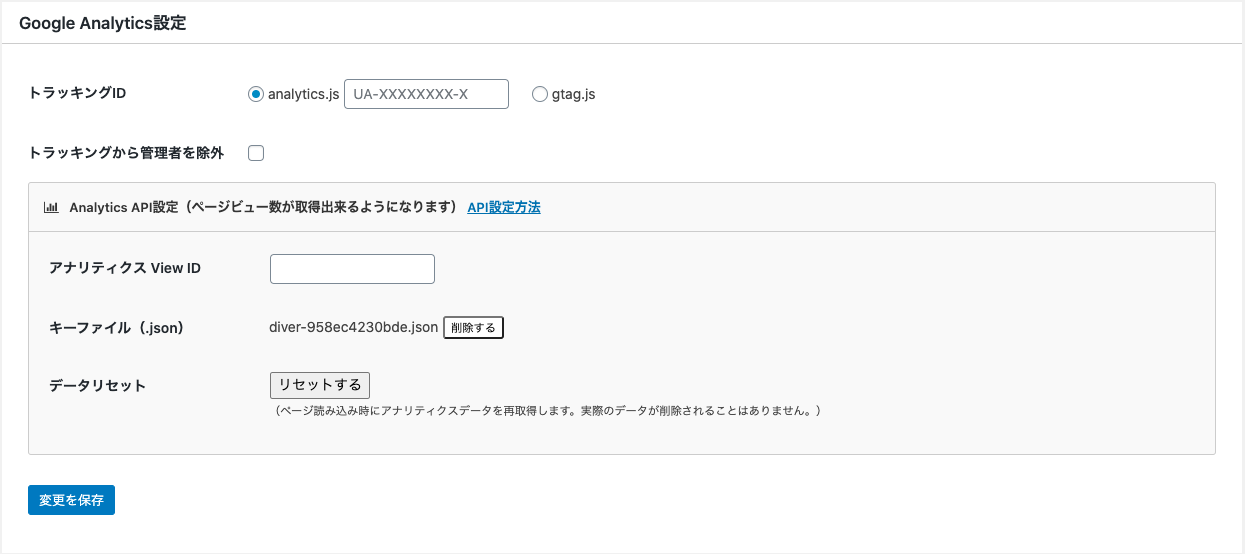Click the reset explanation note under リセットする

[x=546, y=411]
